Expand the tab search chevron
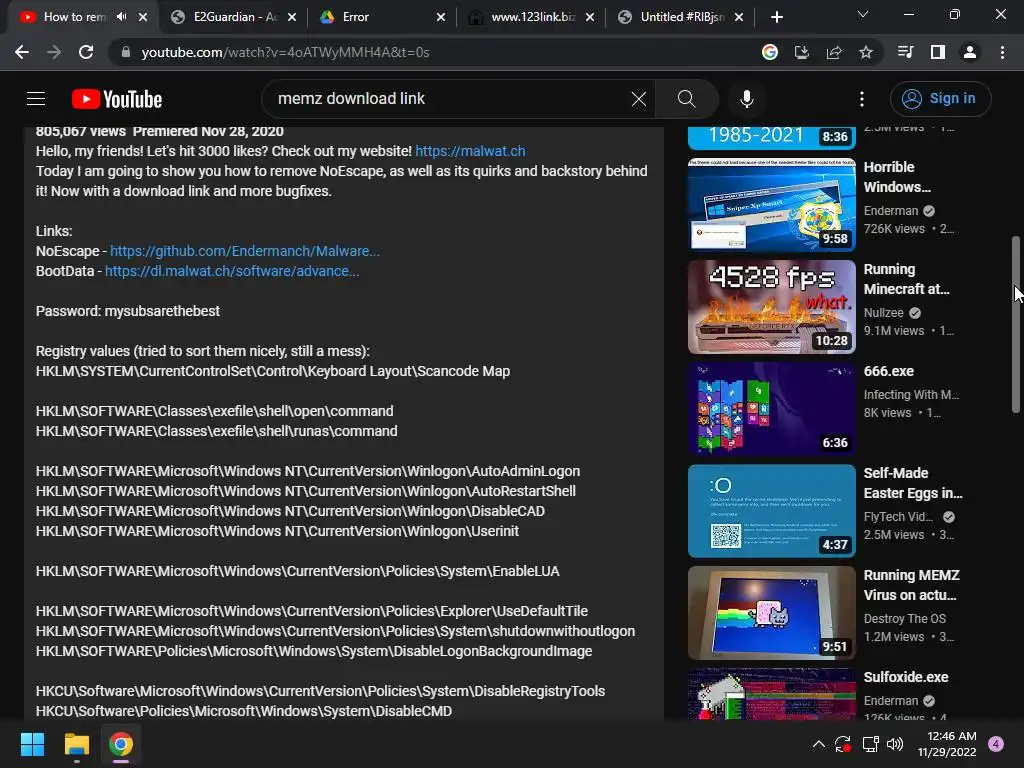 [x=863, y=14]
